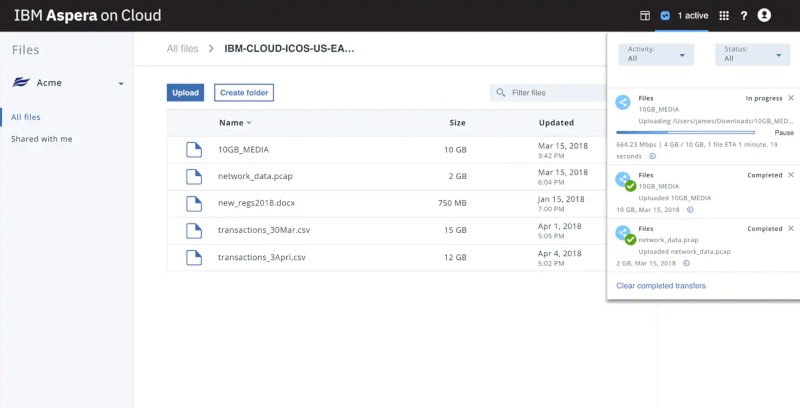Viewport: 800px width, 408px height.
Task: Open the help question mark icon
Action: click(x=744, y=16)
